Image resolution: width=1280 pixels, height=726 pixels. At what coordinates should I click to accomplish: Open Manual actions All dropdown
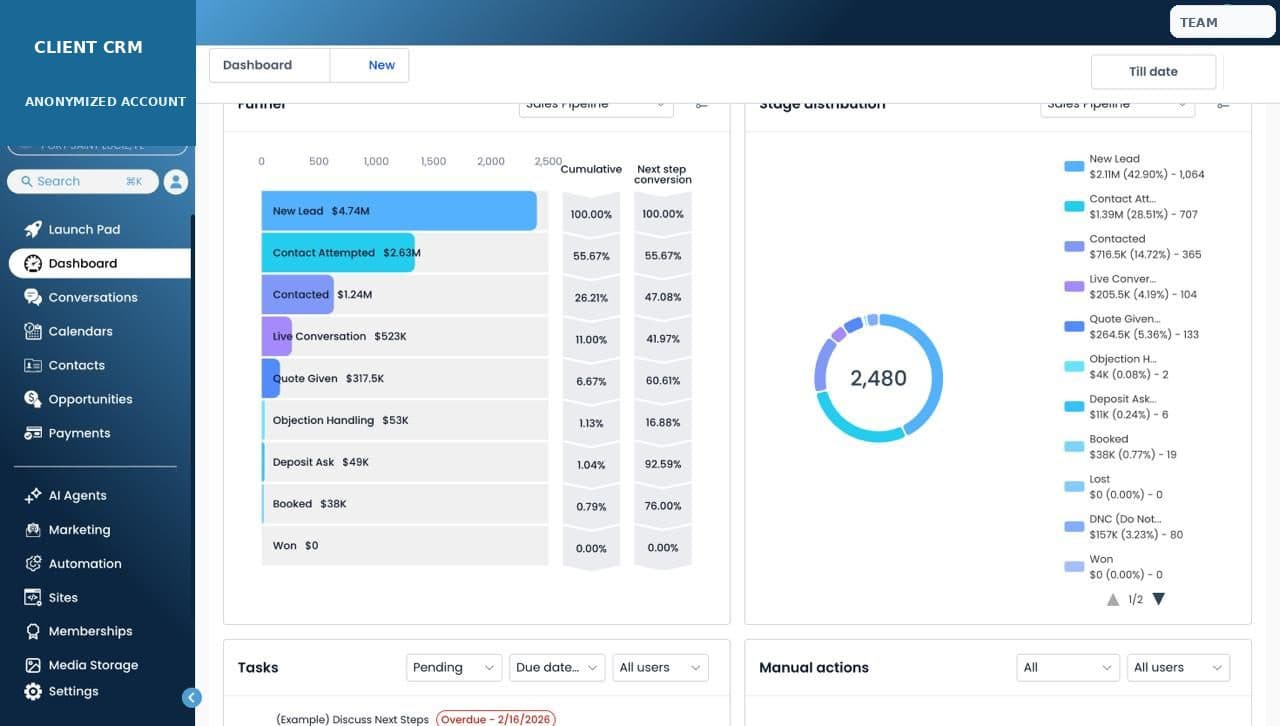1067,667
